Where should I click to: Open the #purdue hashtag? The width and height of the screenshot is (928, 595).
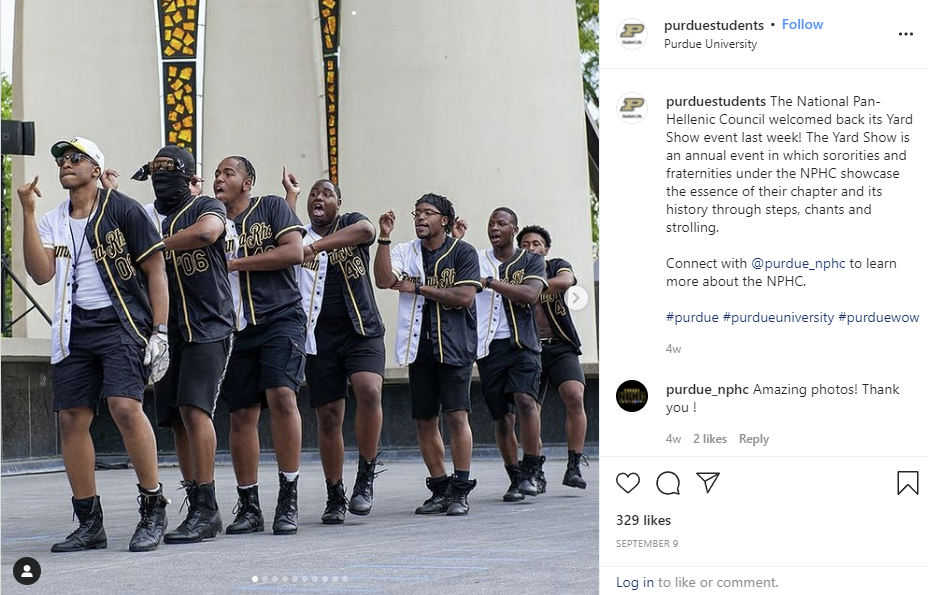(x=692, y=317)
